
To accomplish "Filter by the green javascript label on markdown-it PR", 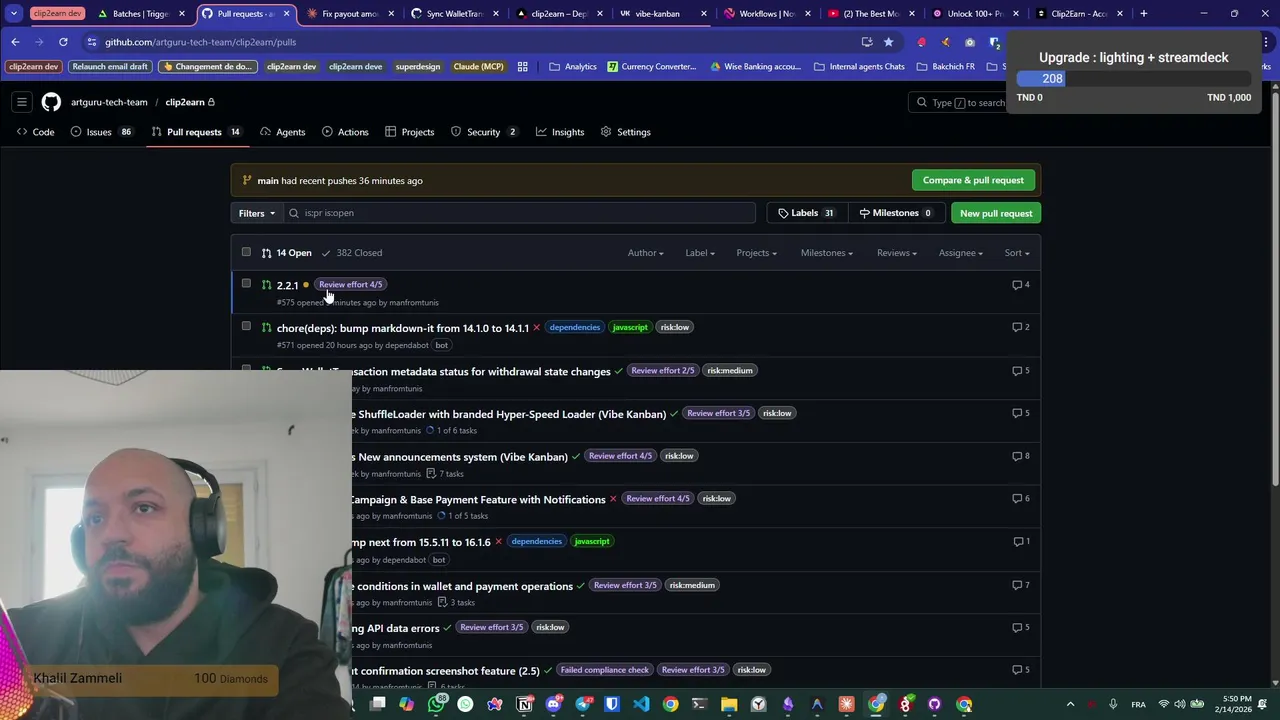I will tap(630, 327).
